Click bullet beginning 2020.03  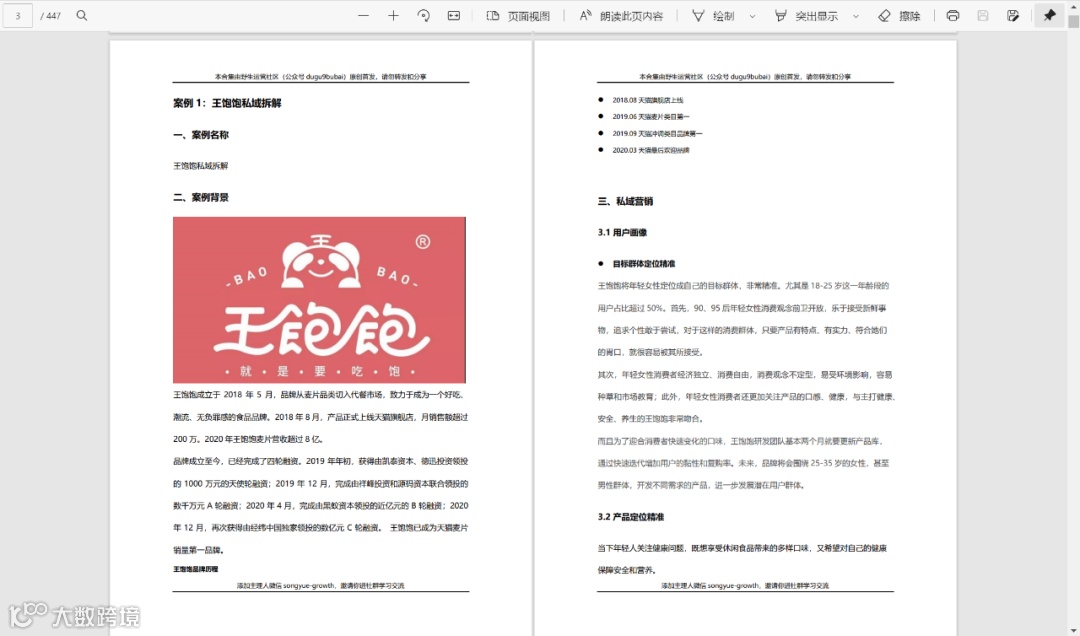(x=651, y=150)
